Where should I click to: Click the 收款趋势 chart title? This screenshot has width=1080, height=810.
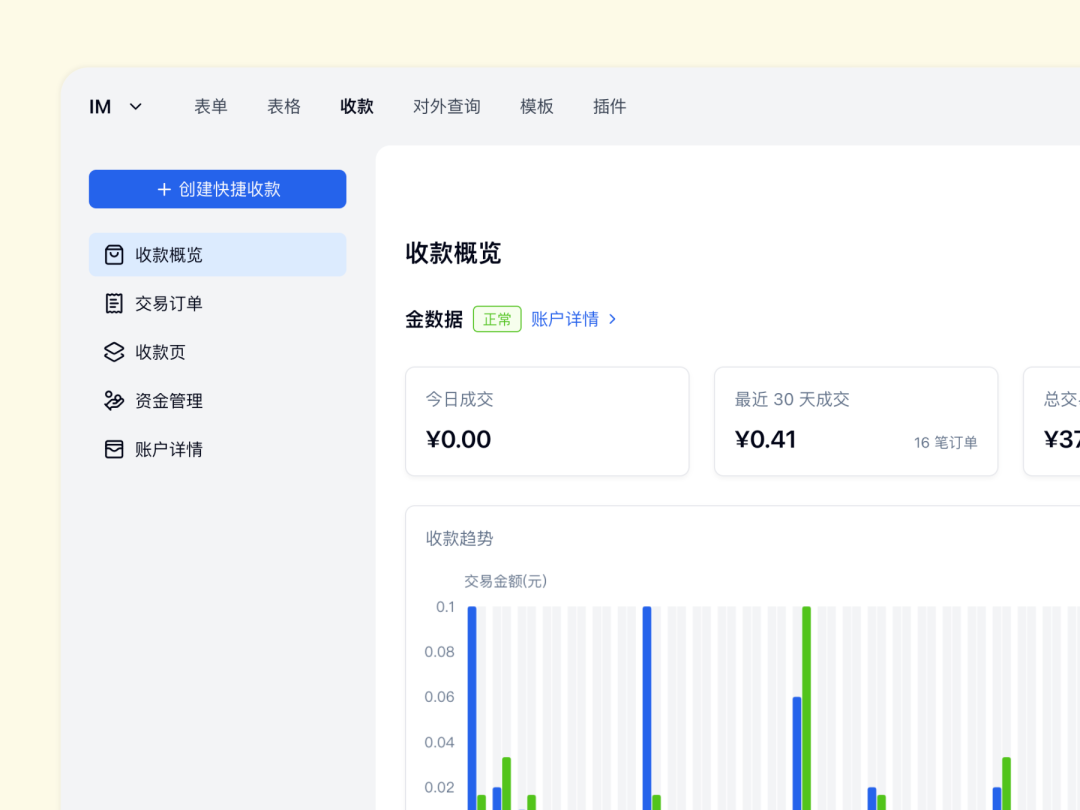[x=459, y=539]
